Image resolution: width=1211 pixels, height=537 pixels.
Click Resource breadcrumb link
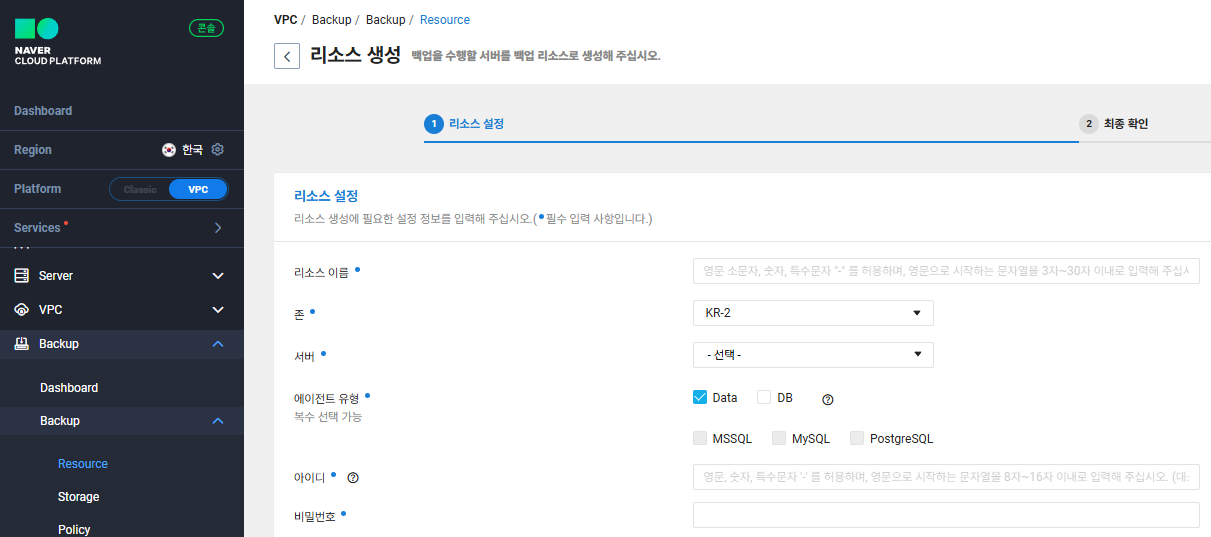pyautogui.click(x=445, y=20)
